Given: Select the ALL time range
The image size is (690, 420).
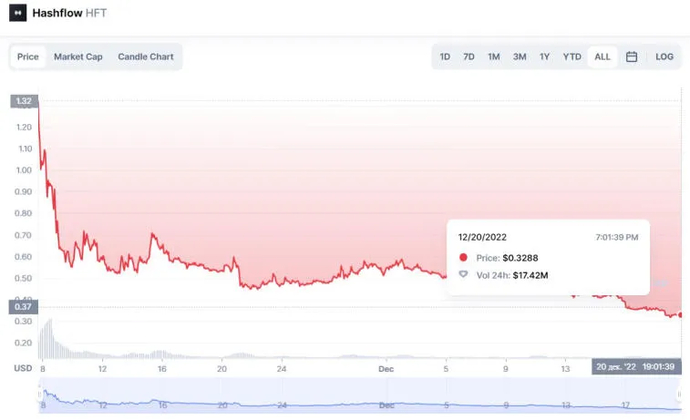Looking at the screenshot, I should click(x=602, y=57).
